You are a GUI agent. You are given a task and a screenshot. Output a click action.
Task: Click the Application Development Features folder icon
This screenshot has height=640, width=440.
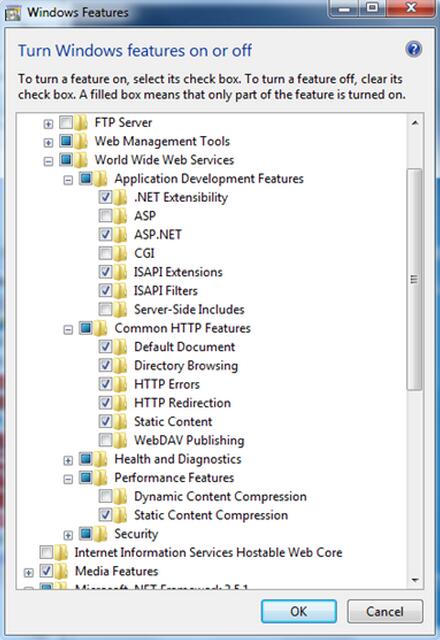tap(100, 178)
